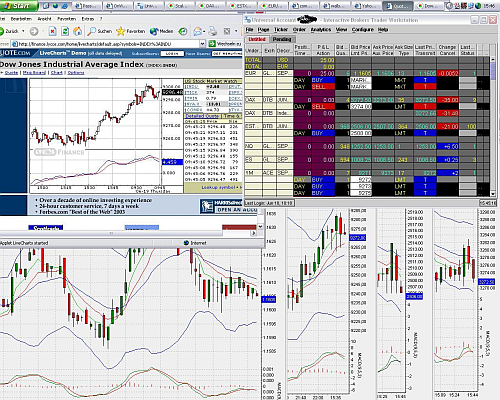Switch to the Untitled tab in Trader Workstation
Viewport: 500px width, 400px height.
(x=257, y=39)
